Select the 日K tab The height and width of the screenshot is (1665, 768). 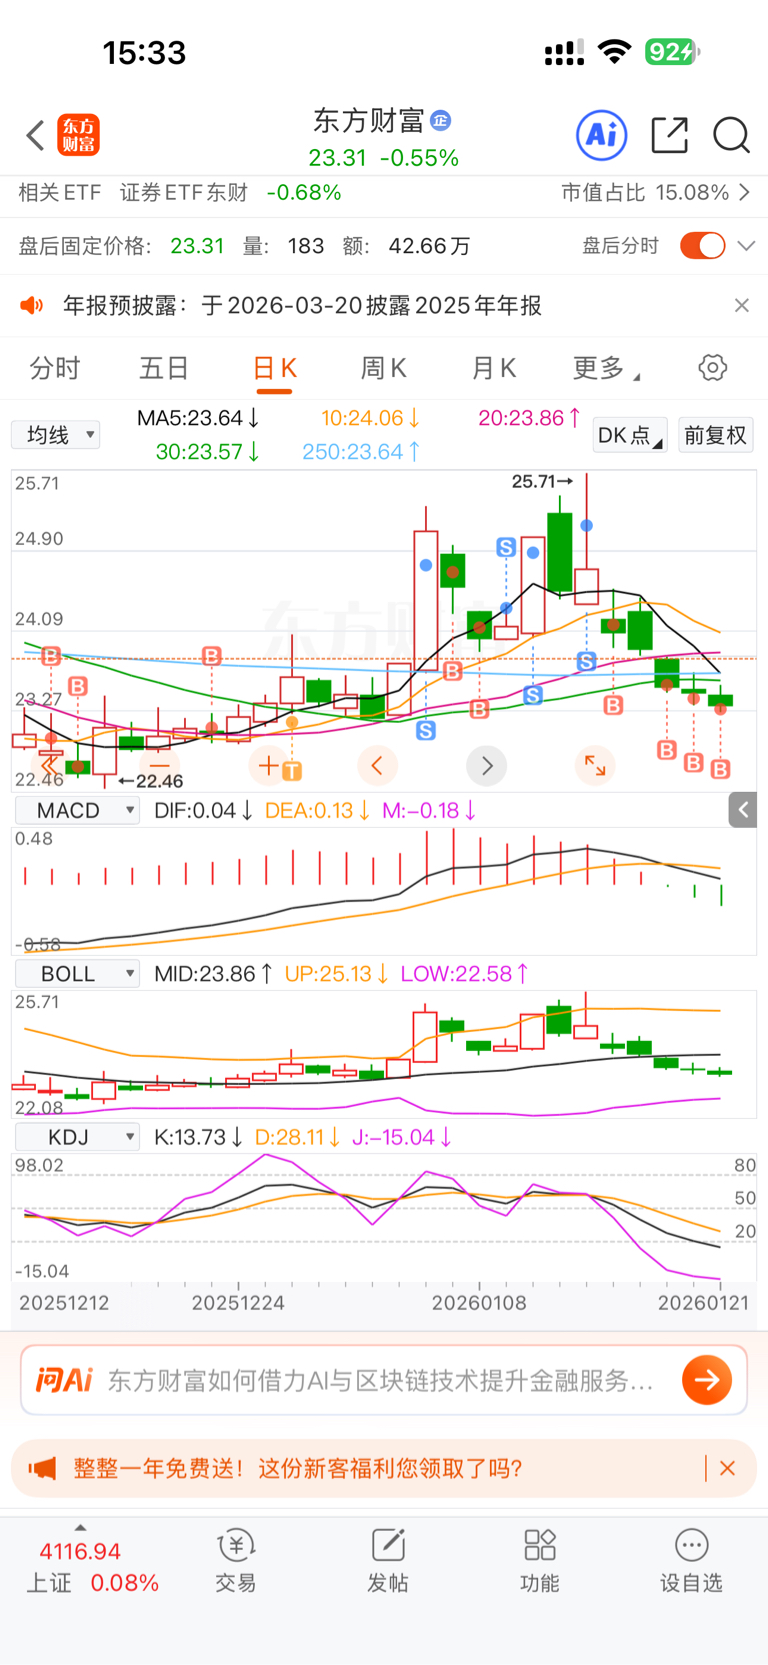click(274, 368)
